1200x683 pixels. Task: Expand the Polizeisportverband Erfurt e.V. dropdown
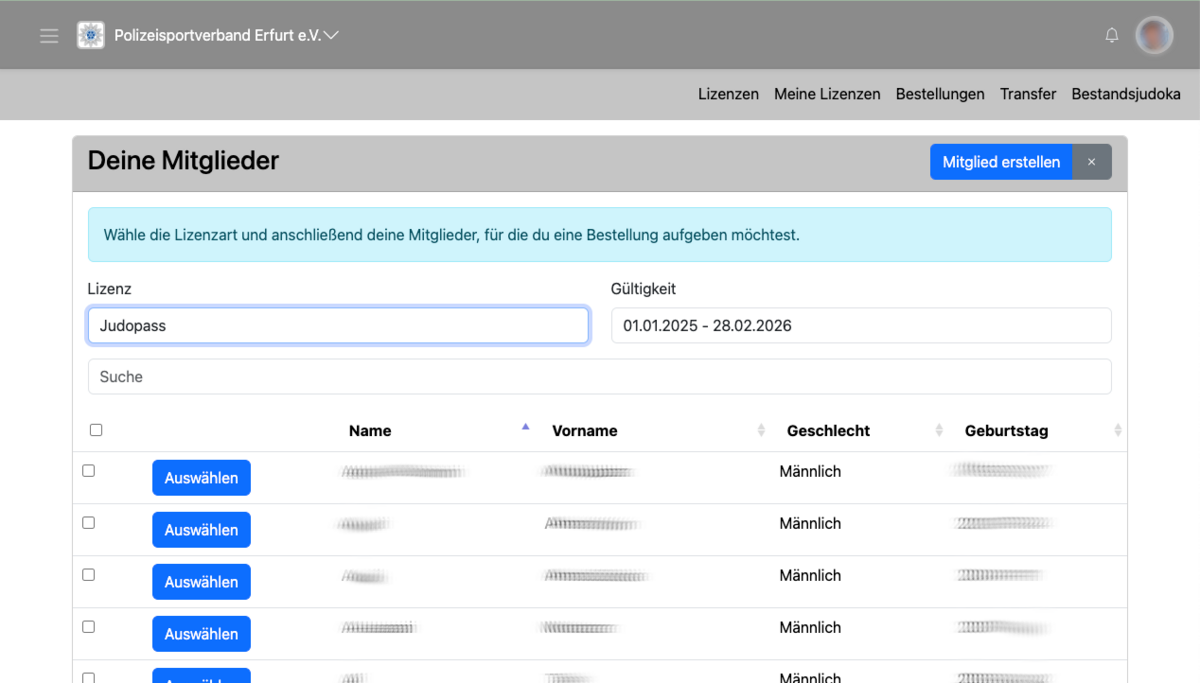331,35
